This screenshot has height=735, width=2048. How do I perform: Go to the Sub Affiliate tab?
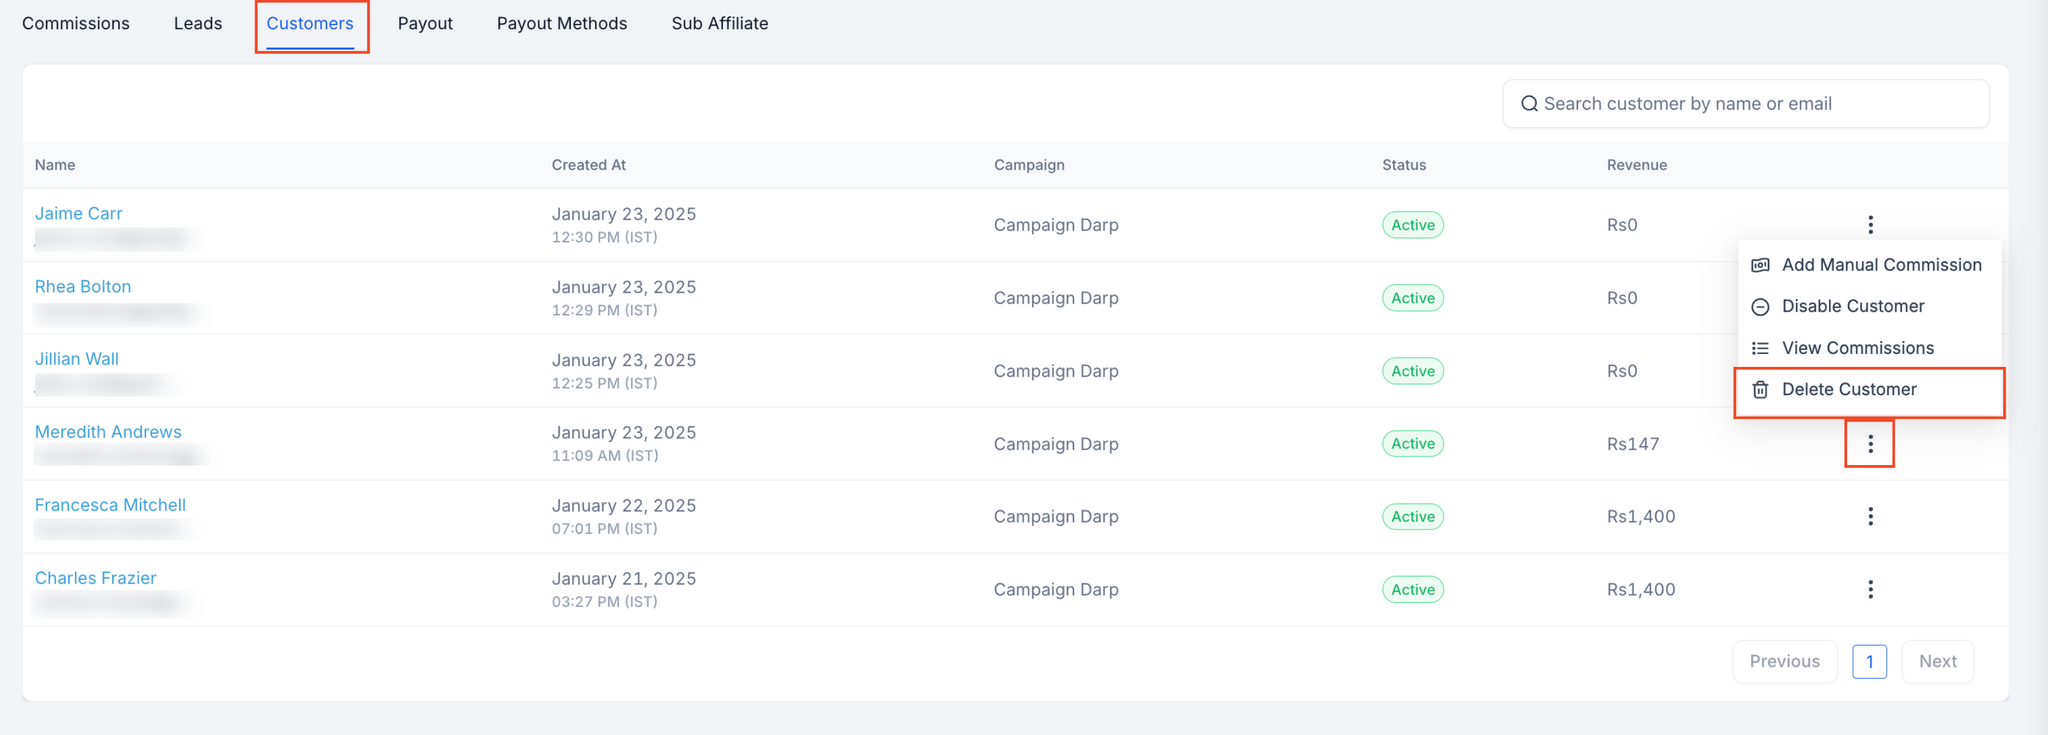click(x=720, y=23)
